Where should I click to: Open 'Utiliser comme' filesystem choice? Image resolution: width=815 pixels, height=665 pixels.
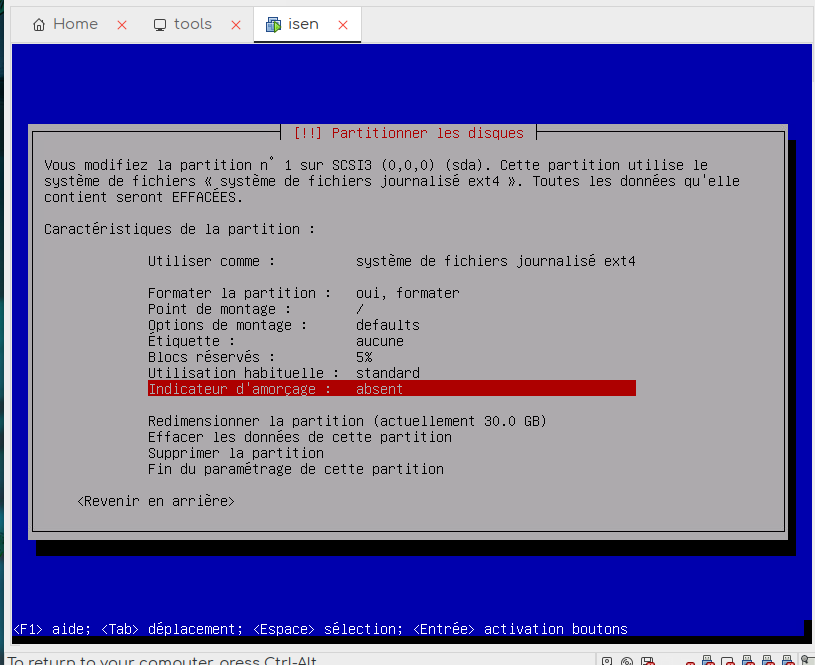tap(390, 261)
